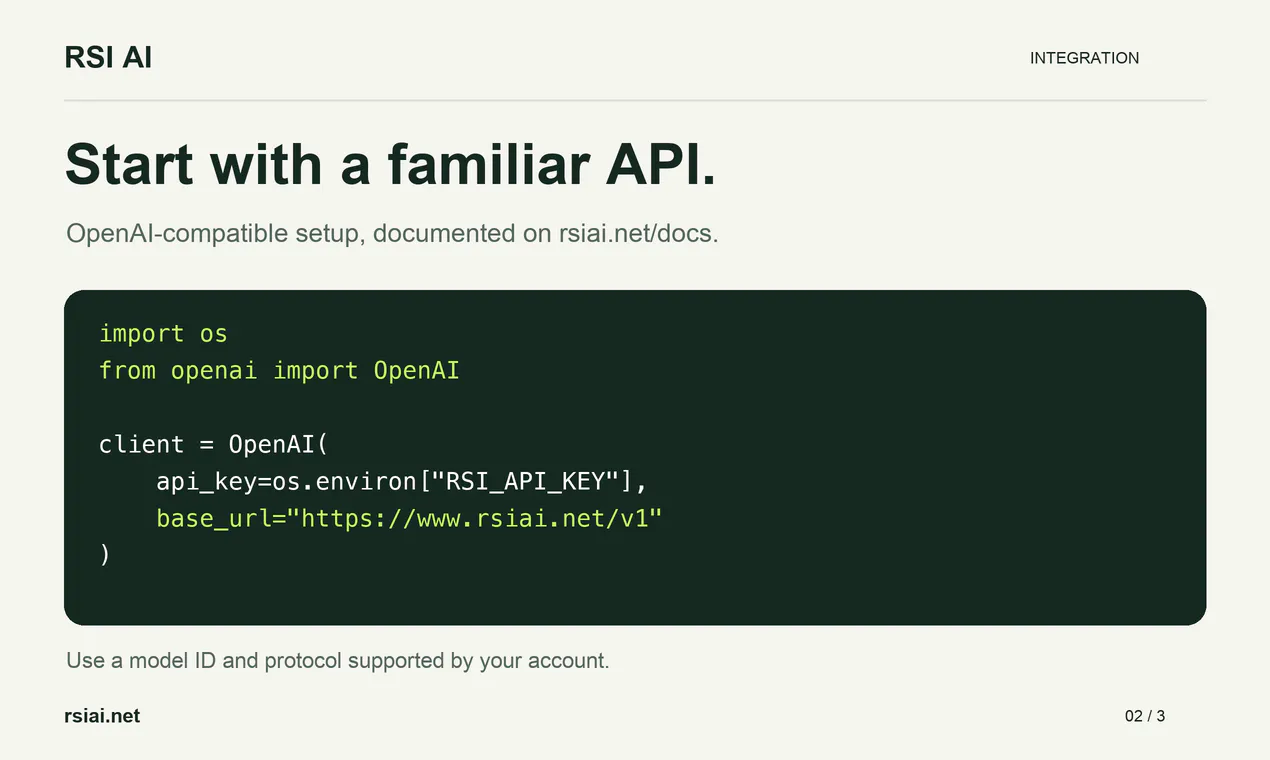
Task: Open the rsiai.net/docs reference in subtitle
Action: coord(634,234)
